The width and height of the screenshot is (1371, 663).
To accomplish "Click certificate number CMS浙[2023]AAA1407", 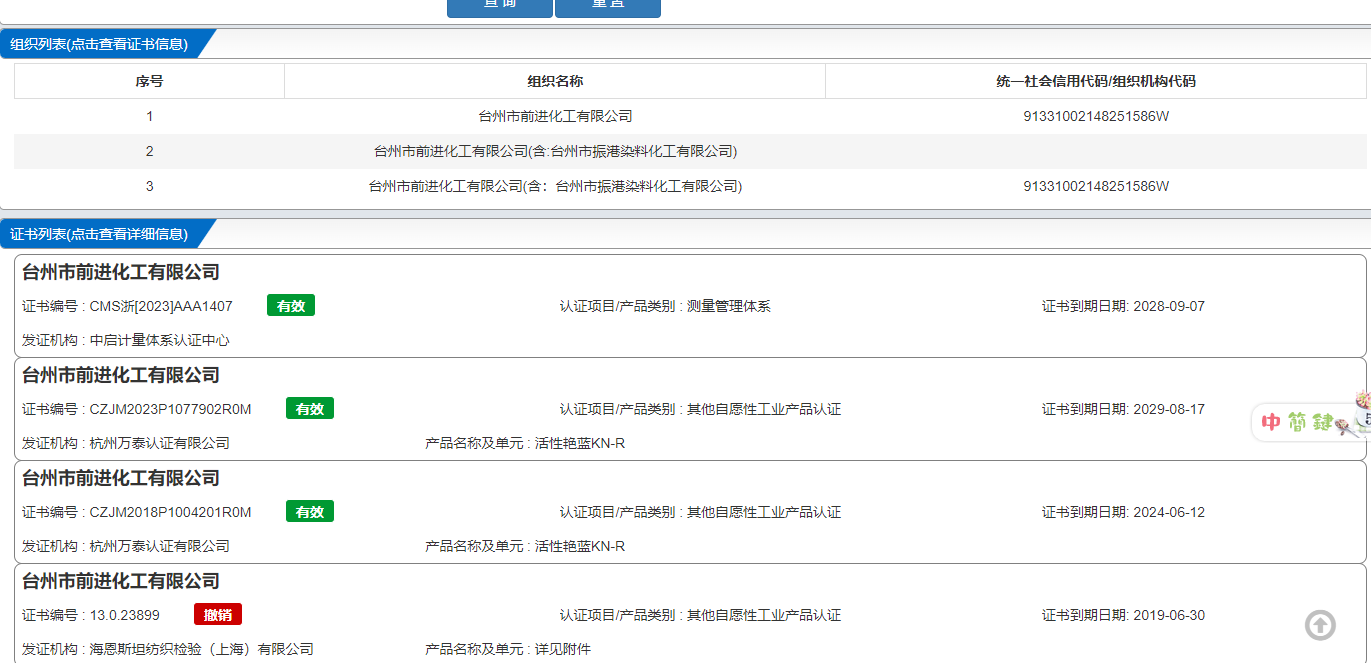I will pyautogui.click(x=161, y=306).
